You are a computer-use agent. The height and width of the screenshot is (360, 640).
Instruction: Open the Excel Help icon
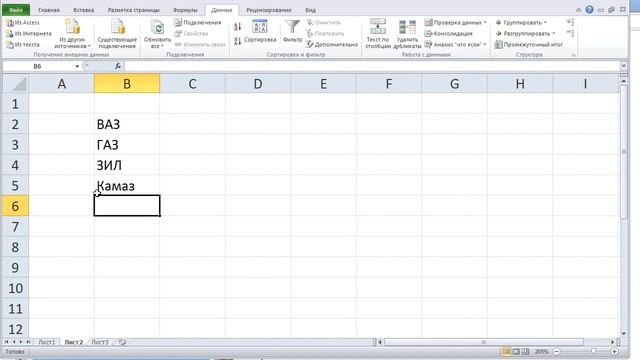pyautogui.click(x=589, y=9)
